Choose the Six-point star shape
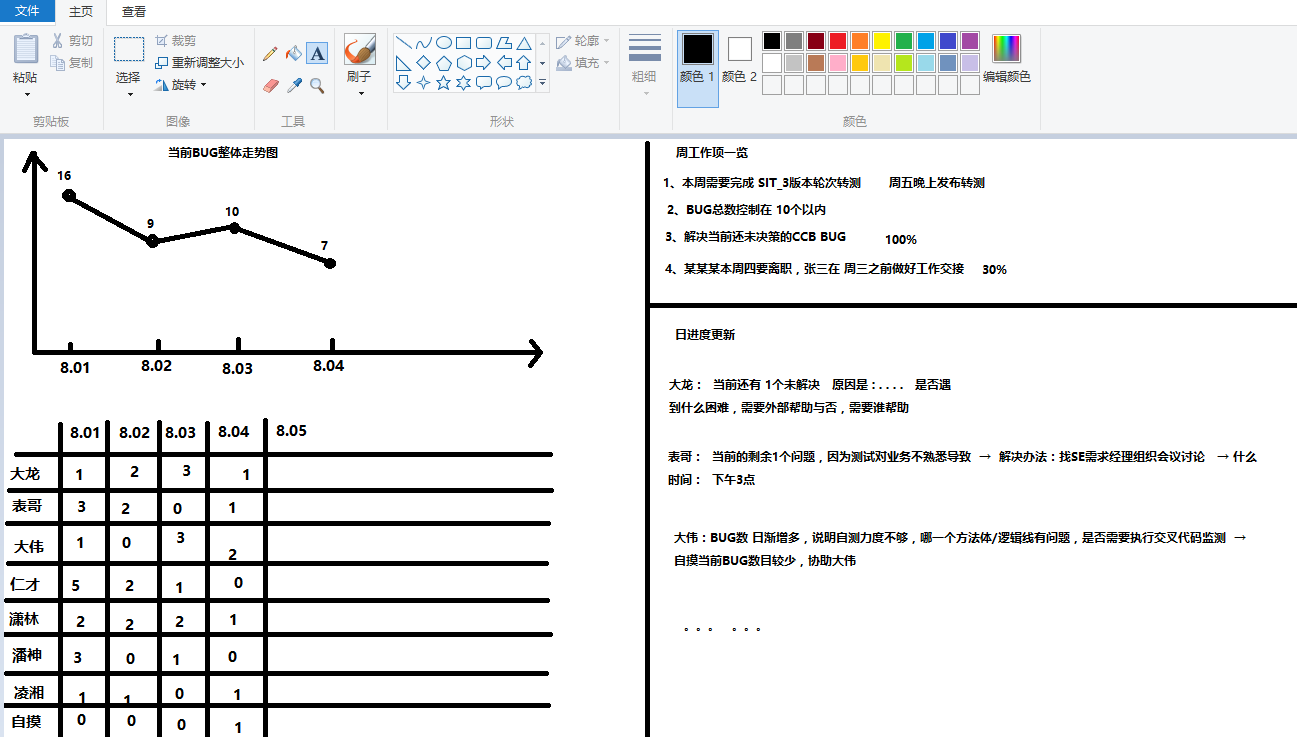The height and width of the screenshot is (737, 1297). [463, 83]
